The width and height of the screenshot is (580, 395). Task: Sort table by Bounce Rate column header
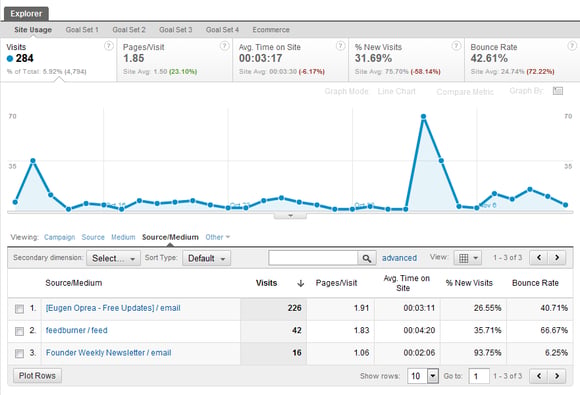[x=535, y=283]
